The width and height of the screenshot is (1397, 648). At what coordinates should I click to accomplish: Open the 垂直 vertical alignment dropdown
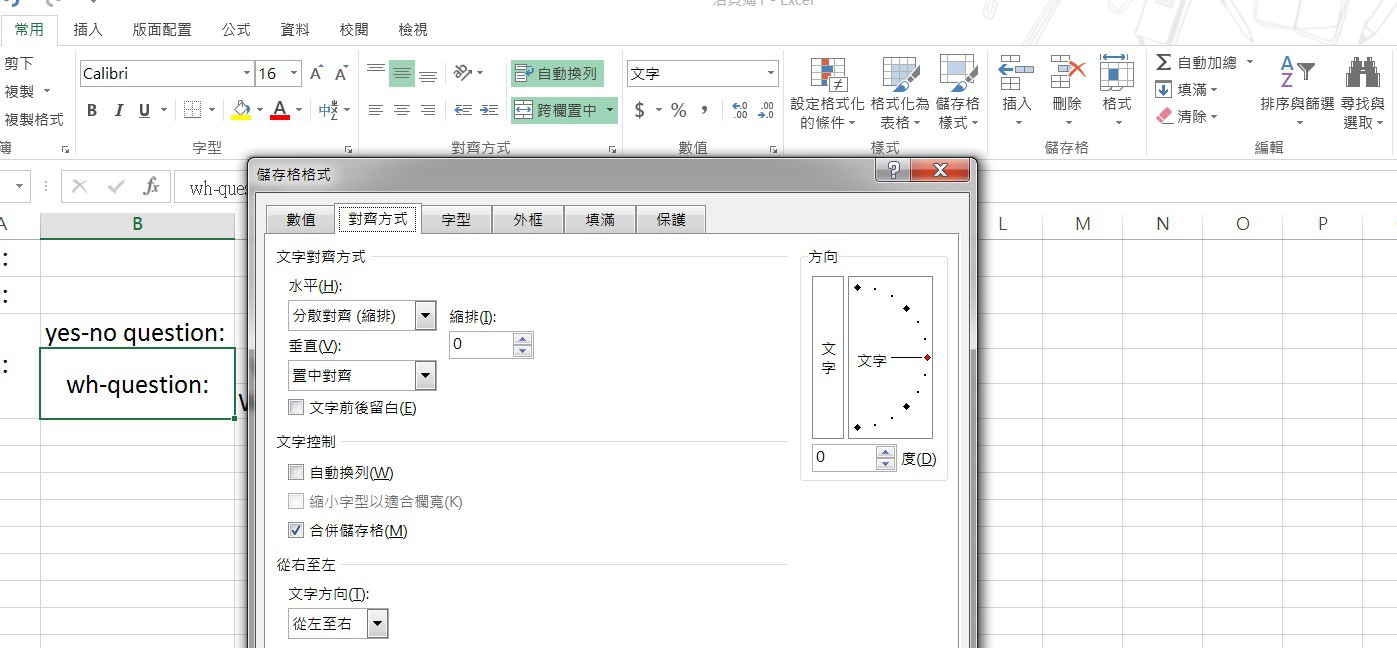tap(425, 376)
